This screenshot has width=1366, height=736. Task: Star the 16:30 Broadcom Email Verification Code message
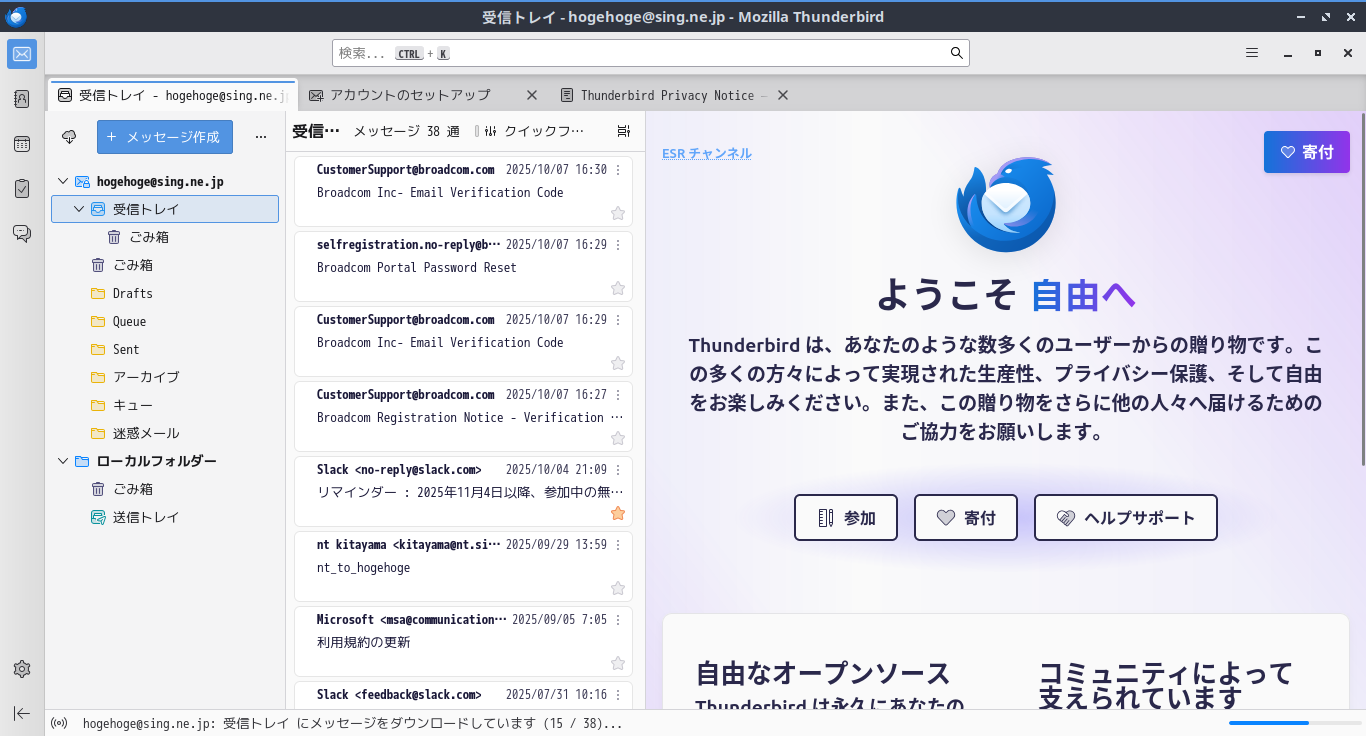618,213
